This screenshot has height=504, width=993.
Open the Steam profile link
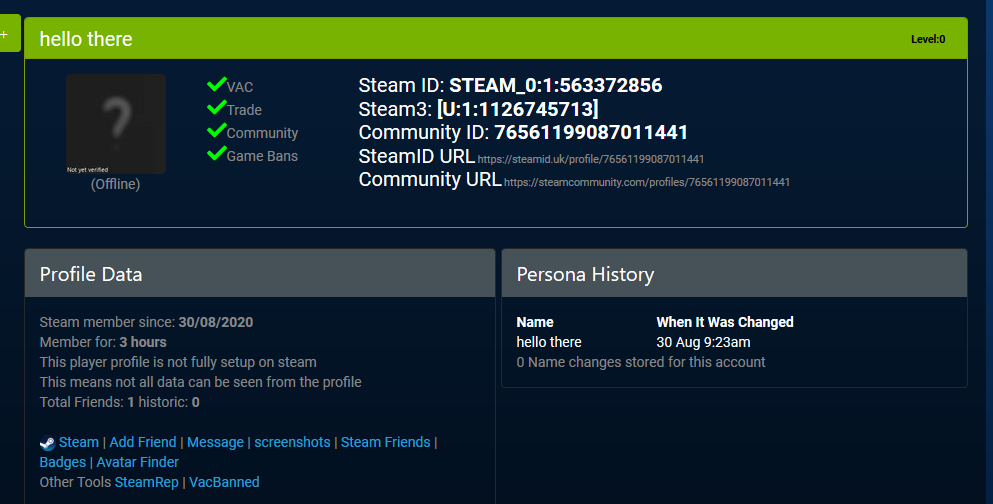pos(79,442)
